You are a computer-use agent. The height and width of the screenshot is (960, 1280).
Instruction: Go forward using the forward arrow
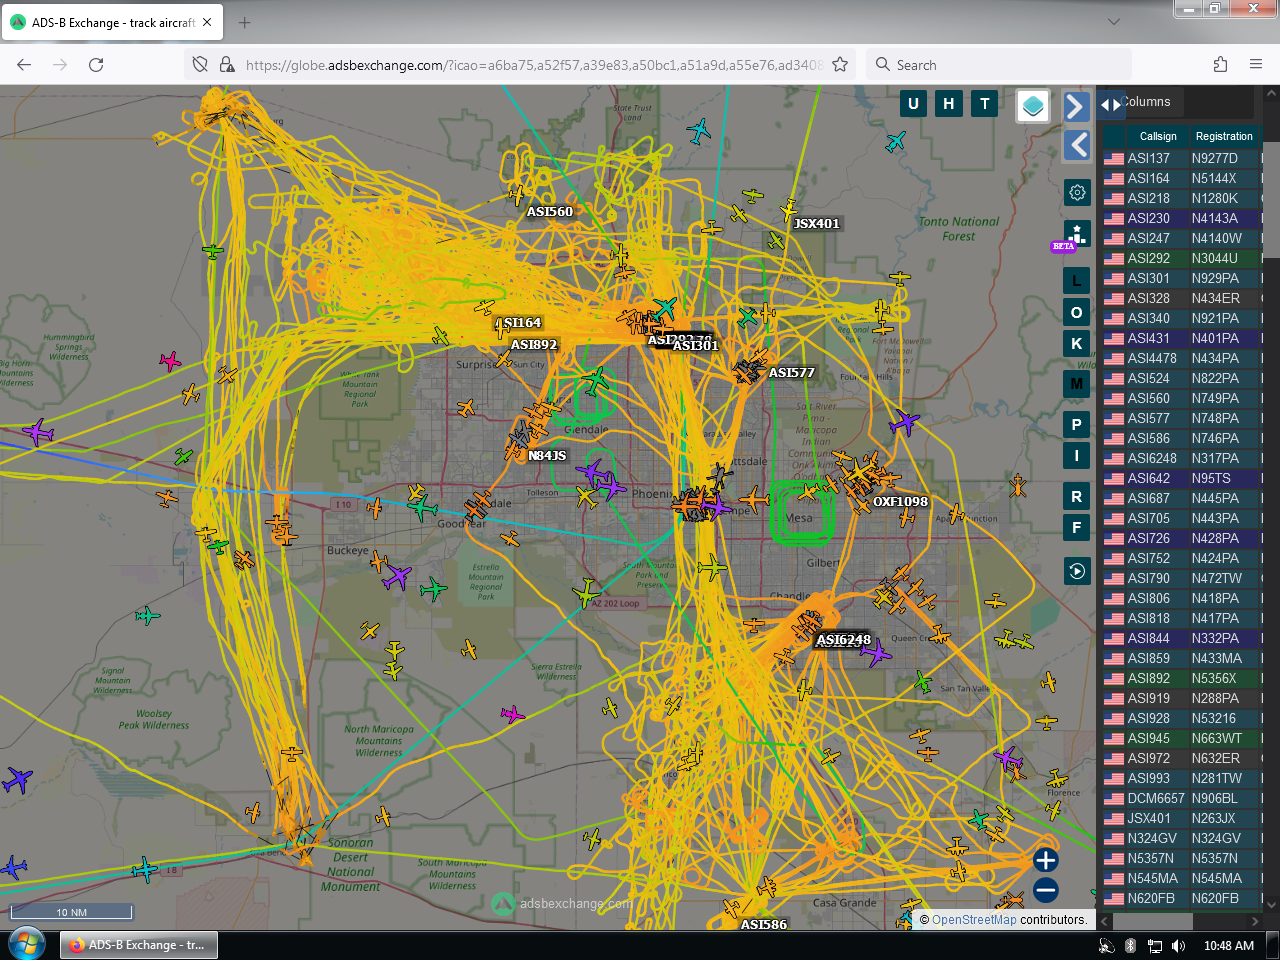(x=60, y=64)
